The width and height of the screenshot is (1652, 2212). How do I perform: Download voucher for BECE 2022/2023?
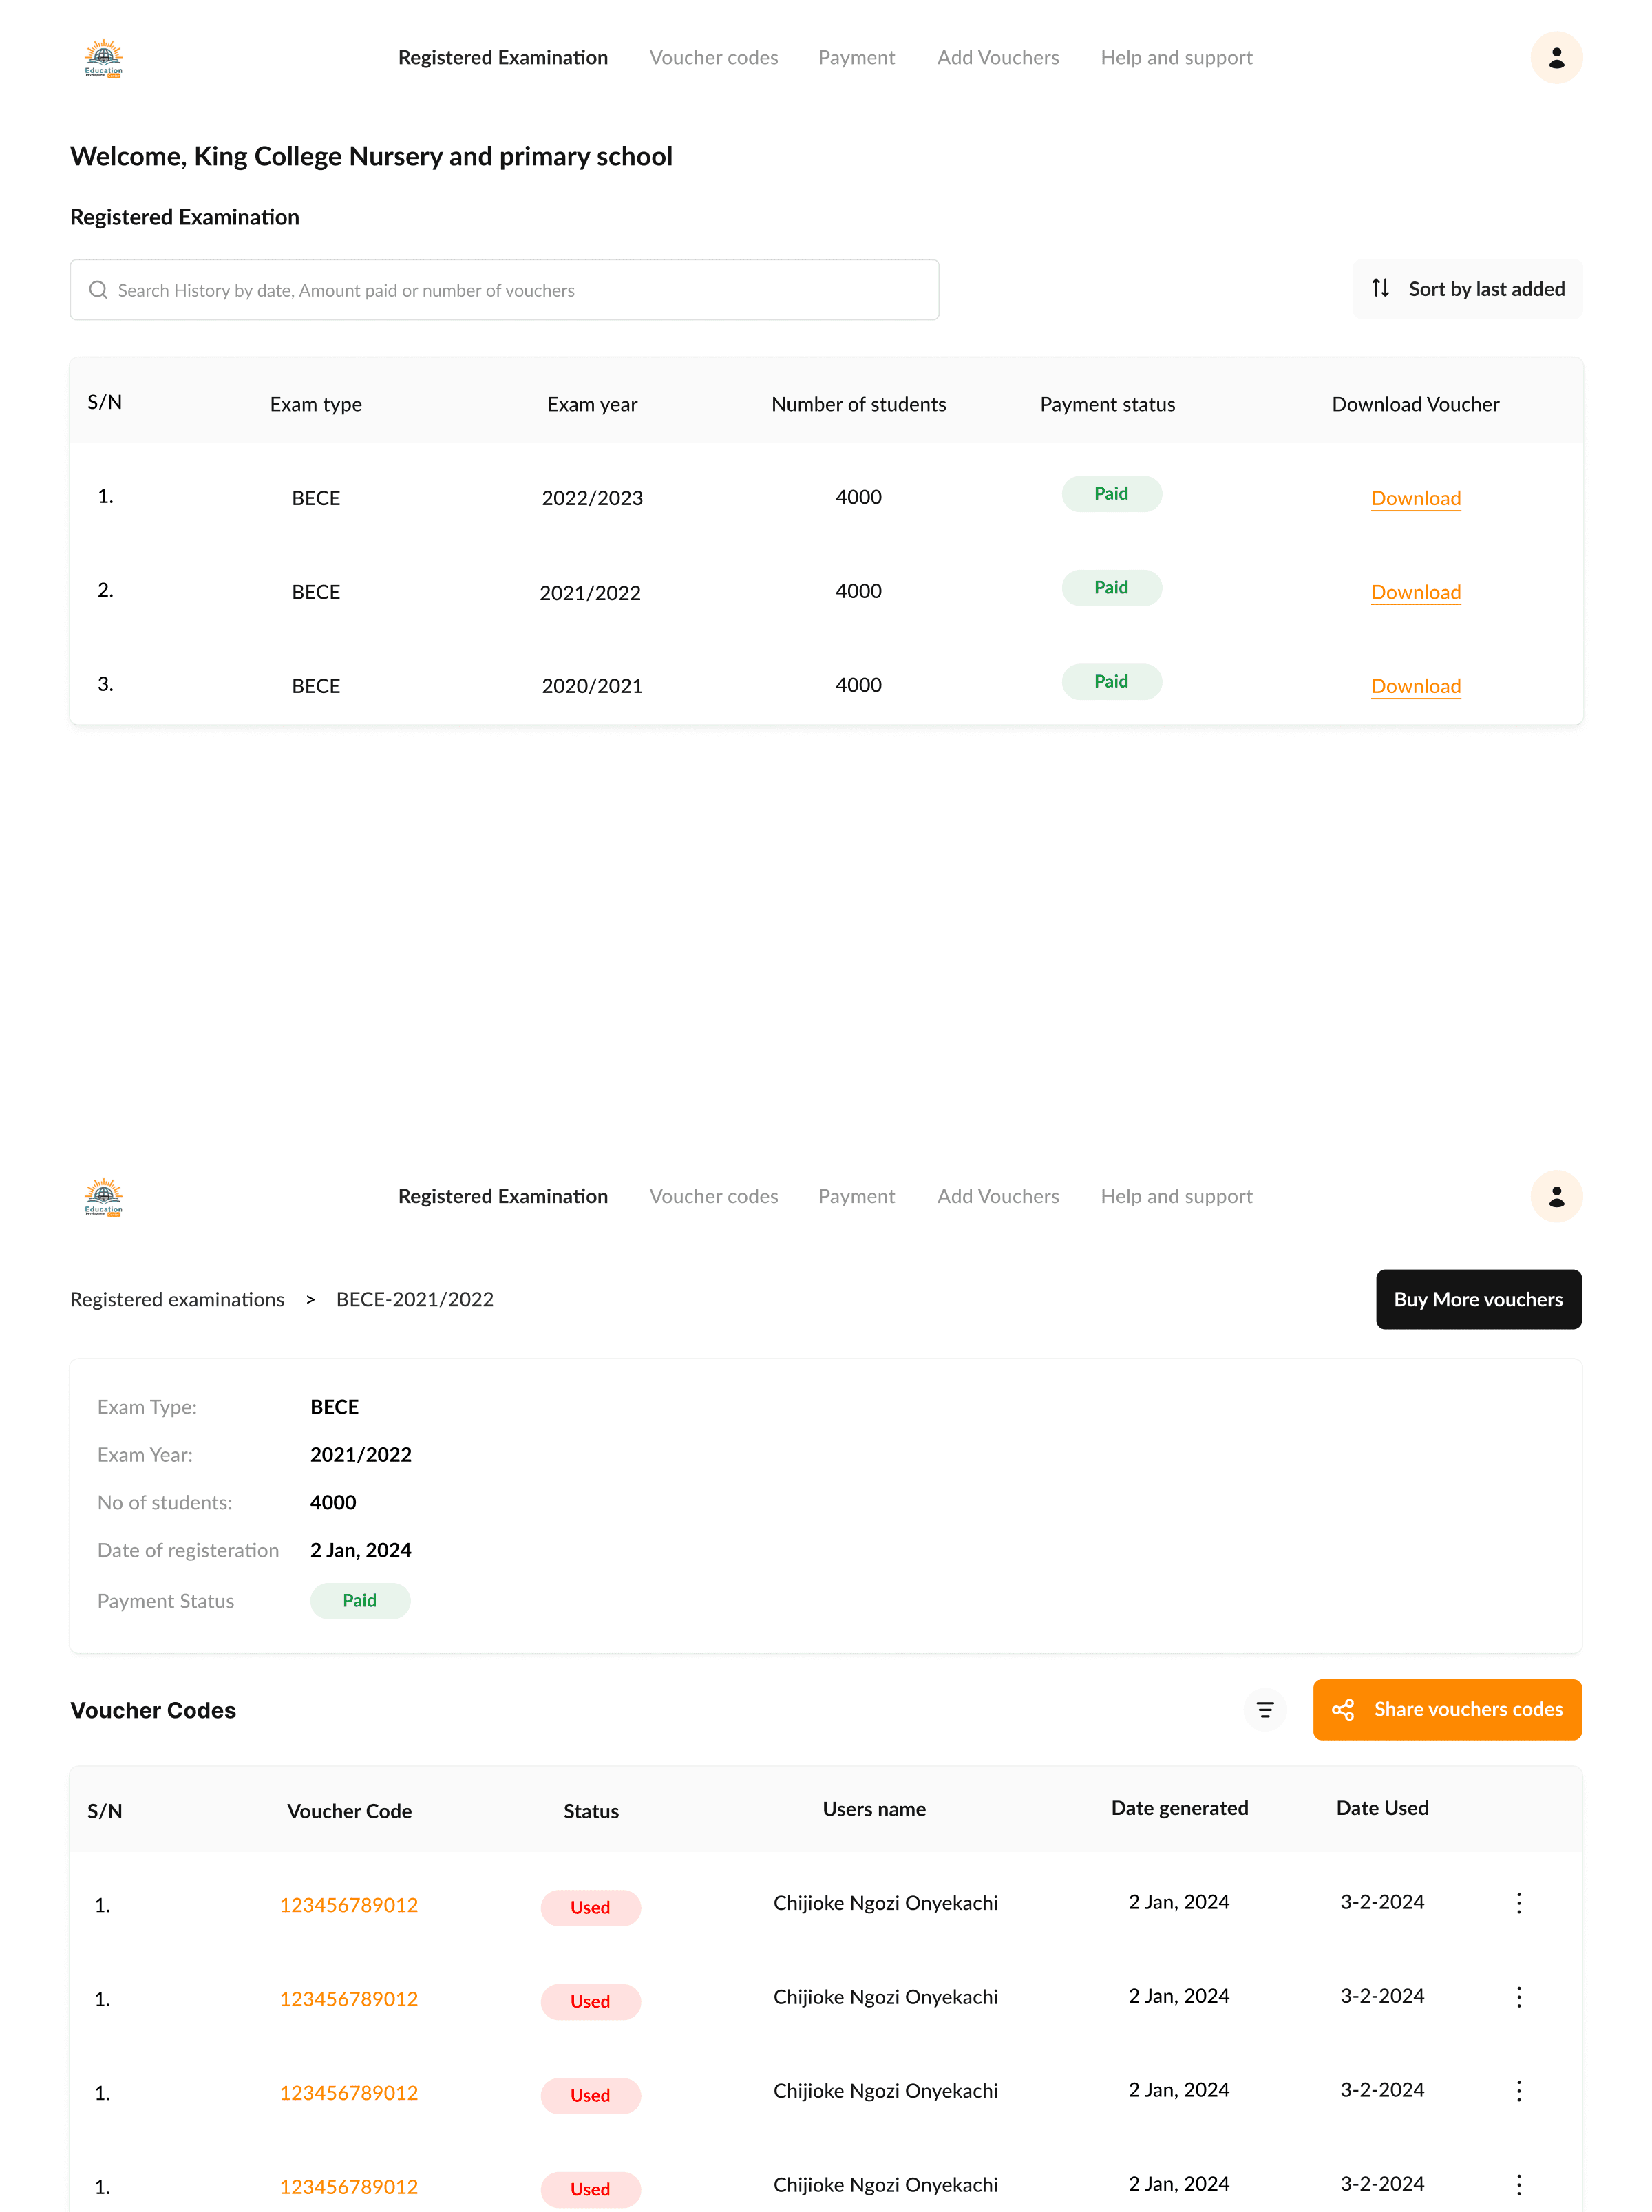1415,498
